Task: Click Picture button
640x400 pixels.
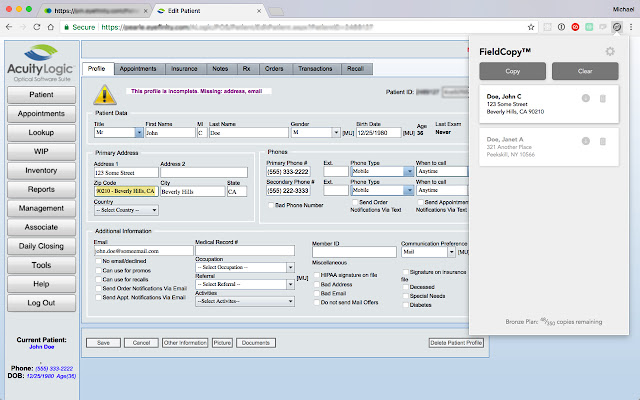Action: tap(222, 343)
